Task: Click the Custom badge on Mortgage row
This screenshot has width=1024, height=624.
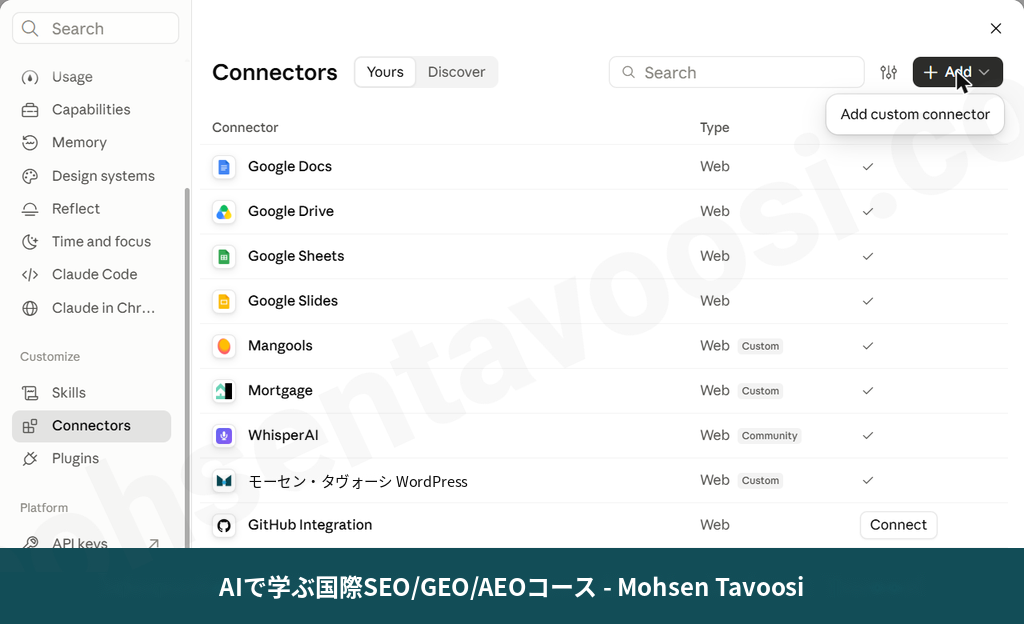Action: pyautogui.click(x=760, y=391)
